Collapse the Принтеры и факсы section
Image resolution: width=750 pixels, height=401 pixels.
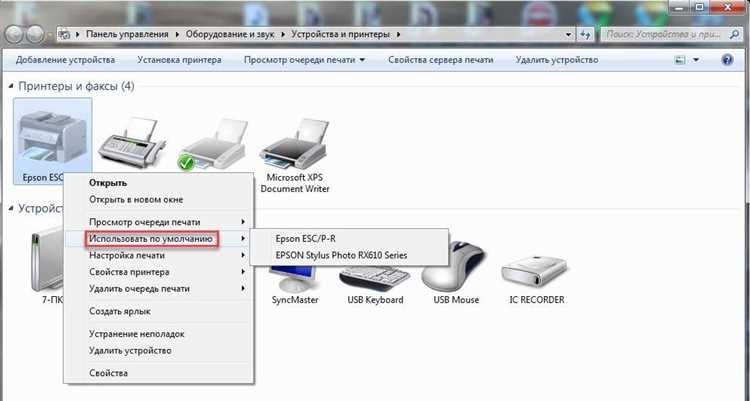(11, 86)
